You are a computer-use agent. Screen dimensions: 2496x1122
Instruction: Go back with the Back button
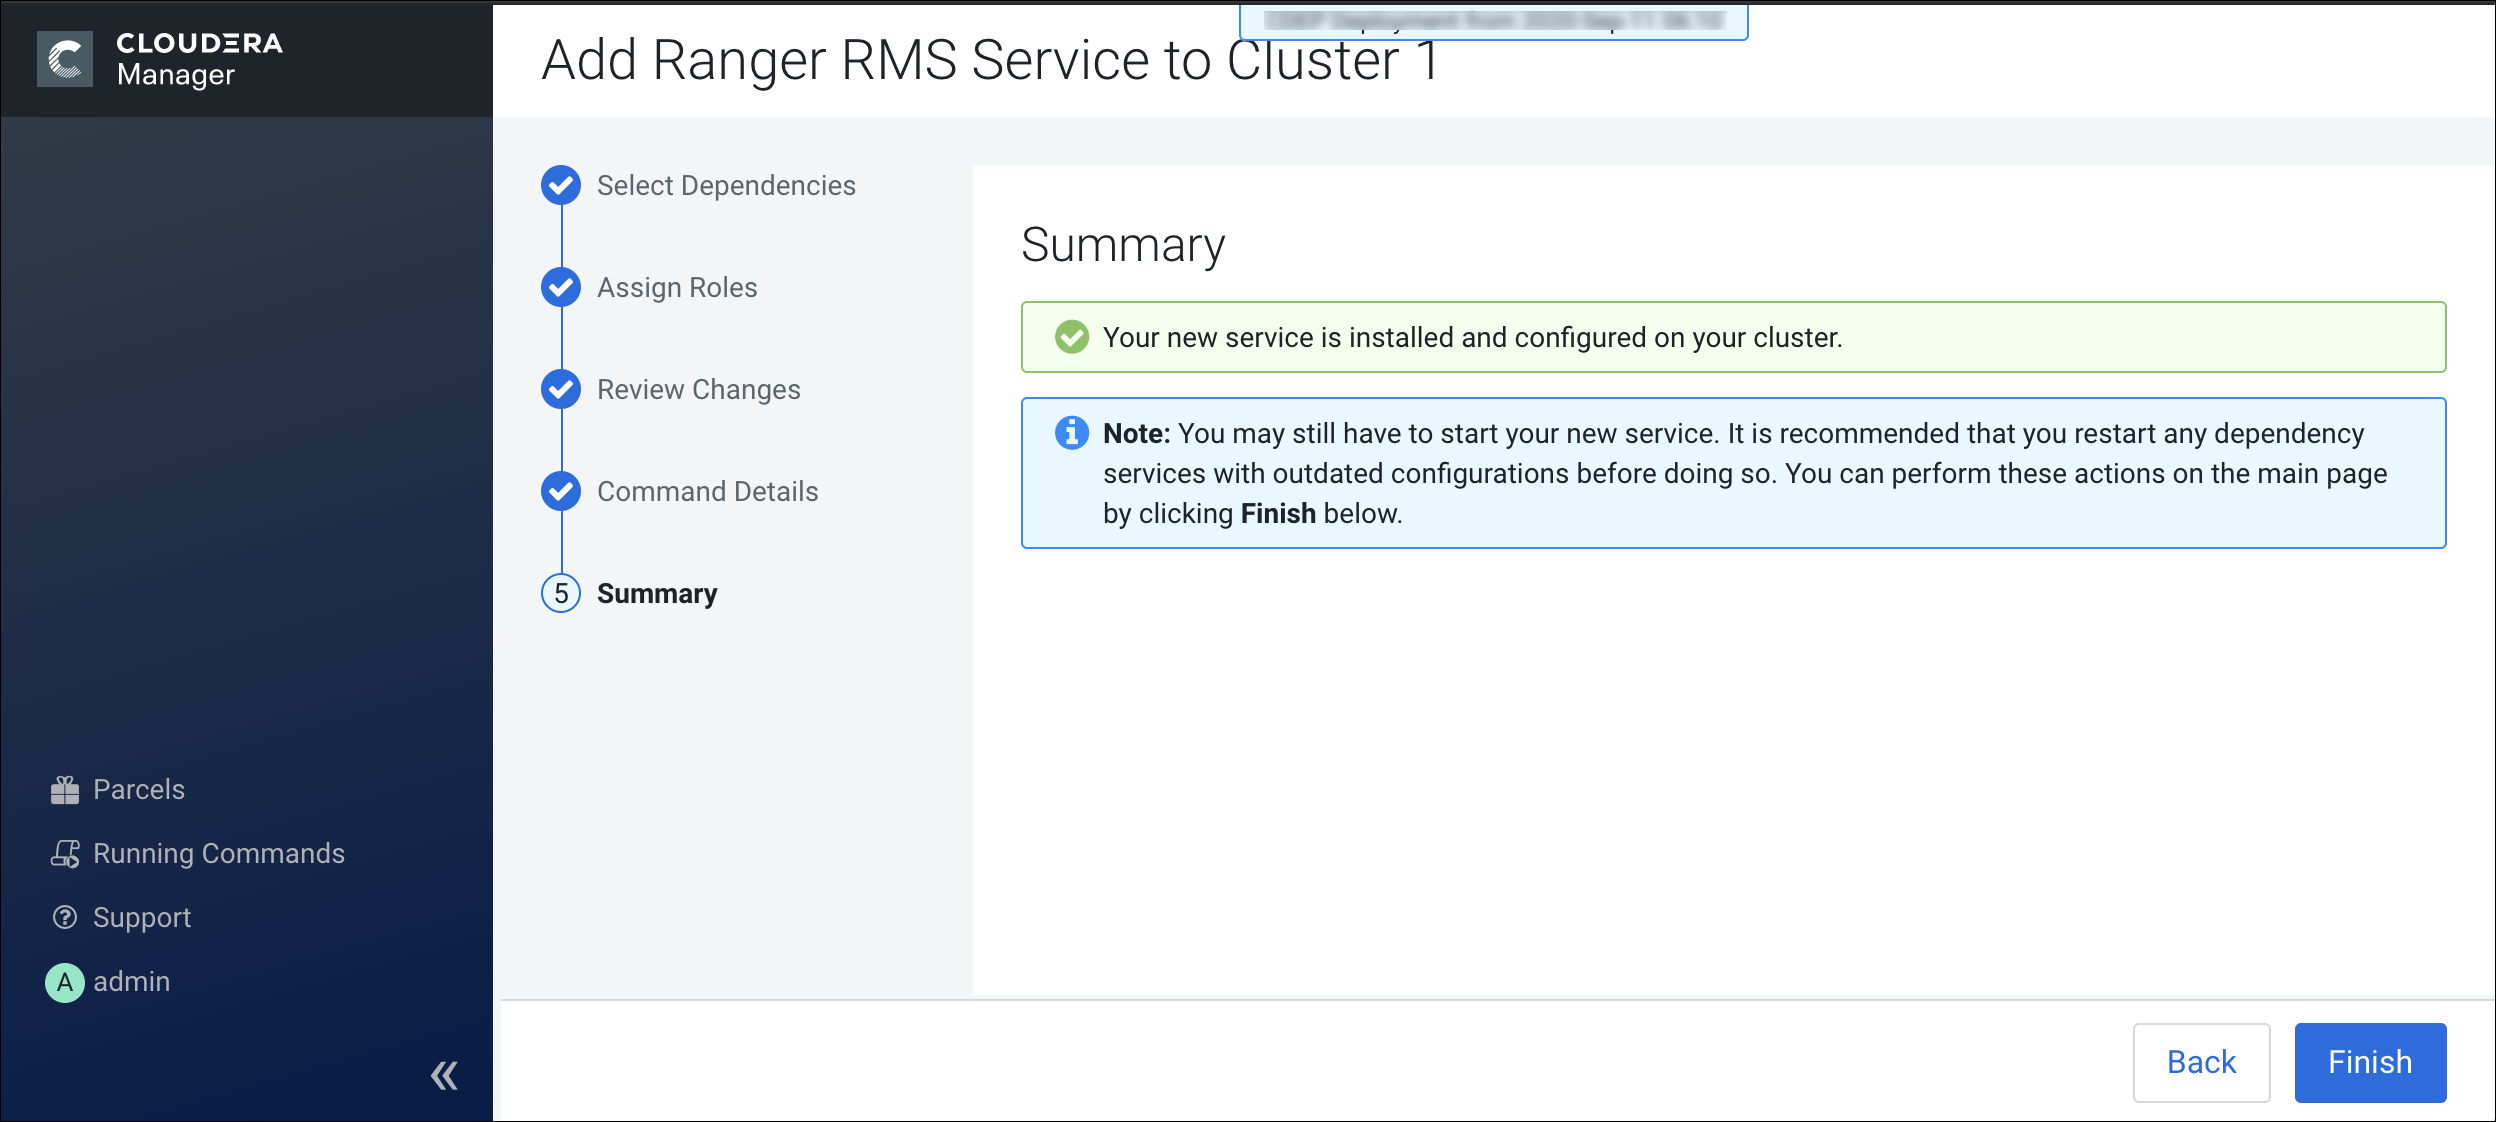point(2201,1062)
